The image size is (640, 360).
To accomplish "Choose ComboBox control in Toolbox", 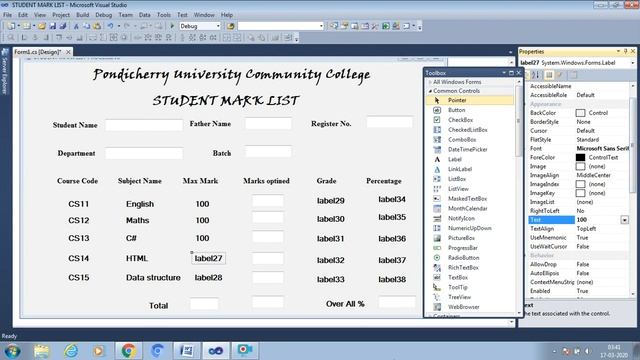I will (x=462, y=140).
